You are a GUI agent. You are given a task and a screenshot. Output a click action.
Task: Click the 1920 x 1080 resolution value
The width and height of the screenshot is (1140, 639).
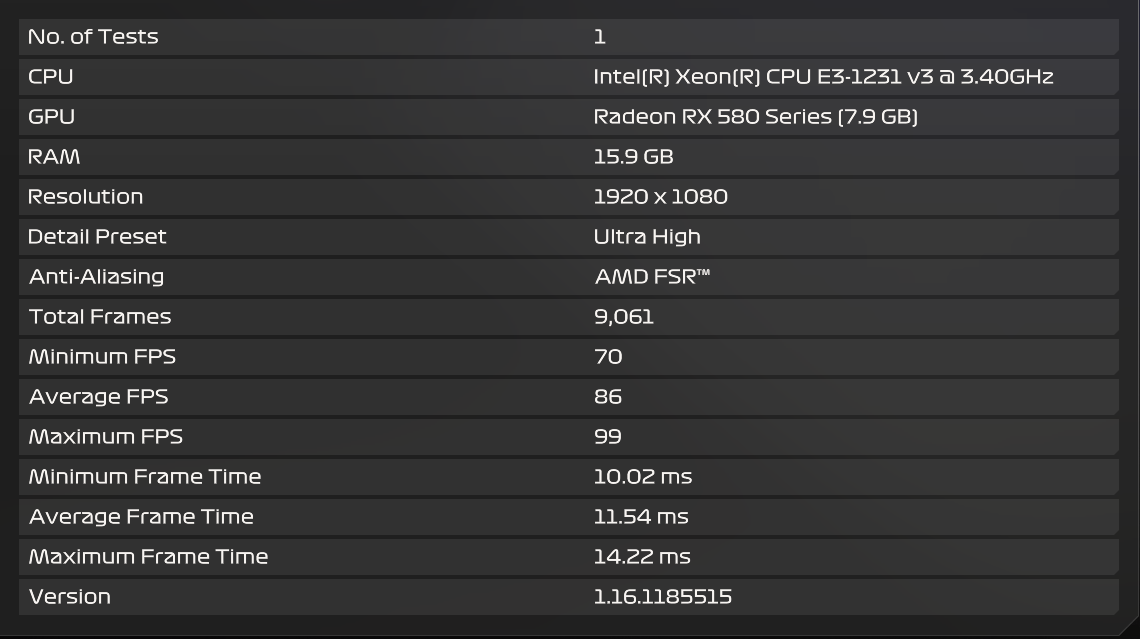coord(660,196)
